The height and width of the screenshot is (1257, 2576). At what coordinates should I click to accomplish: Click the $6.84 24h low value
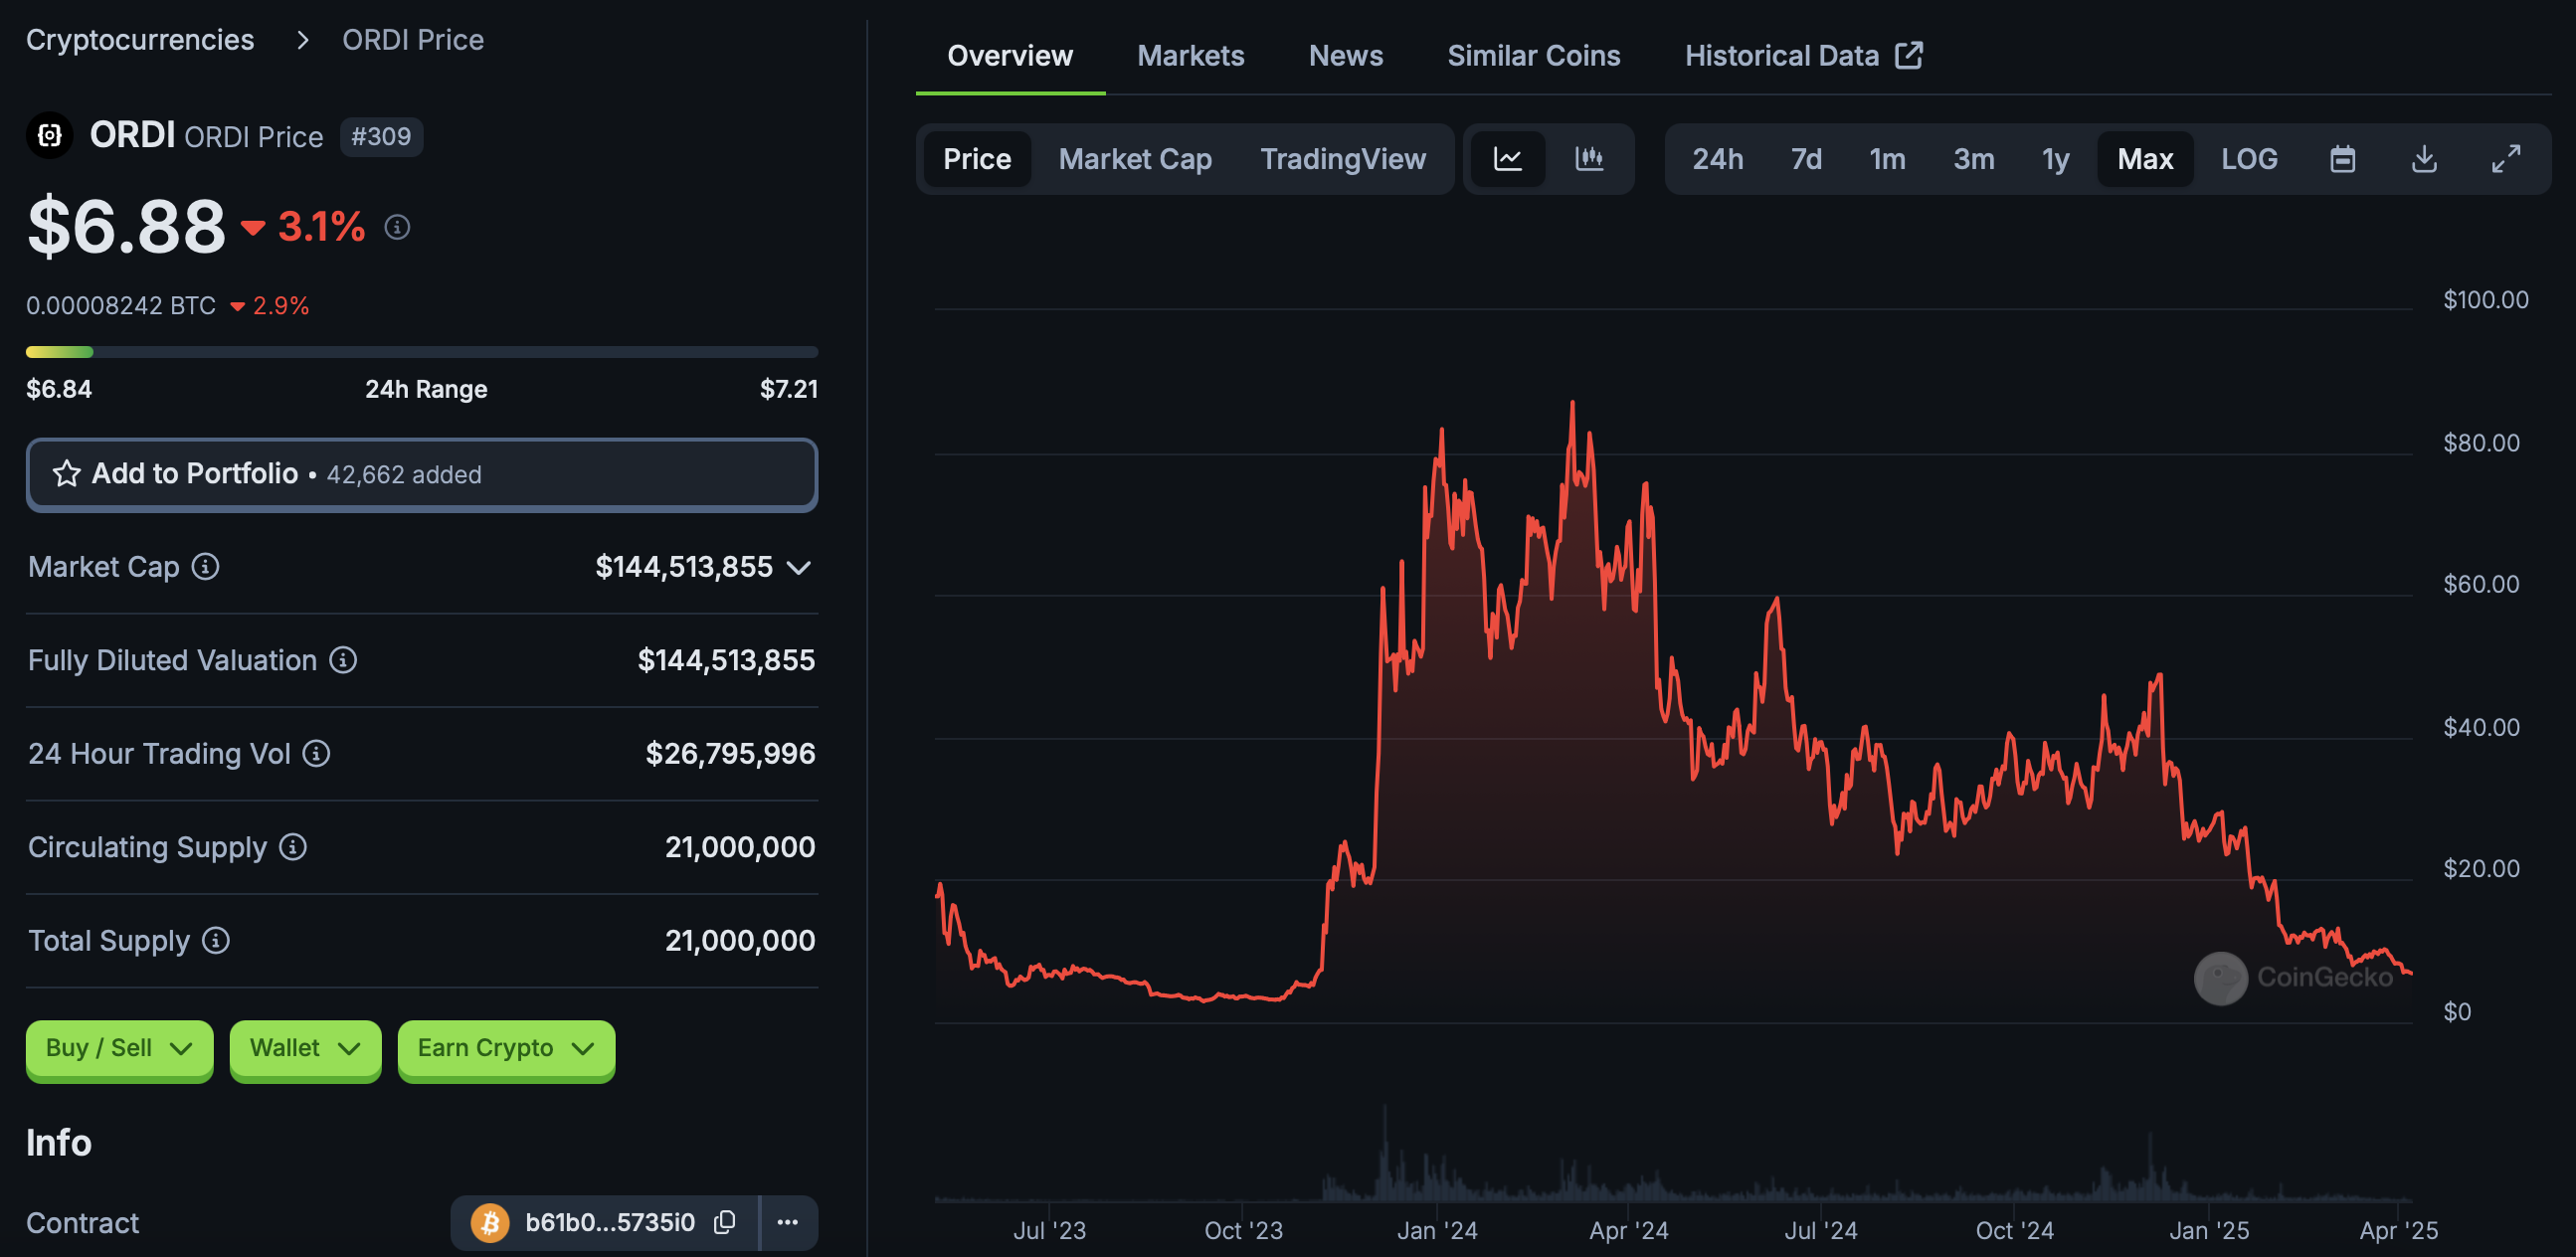59,389
